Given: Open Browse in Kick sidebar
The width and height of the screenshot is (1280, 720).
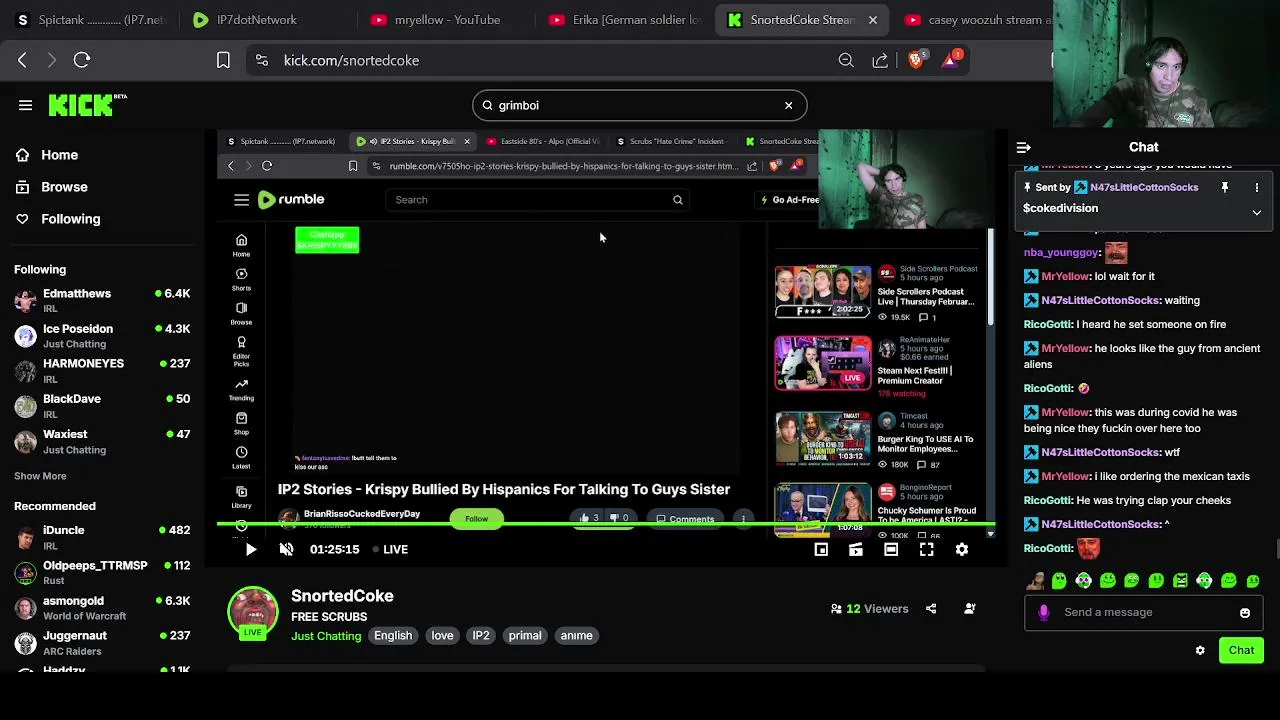Looking at the screenshot, I should (x=52, y=187).
